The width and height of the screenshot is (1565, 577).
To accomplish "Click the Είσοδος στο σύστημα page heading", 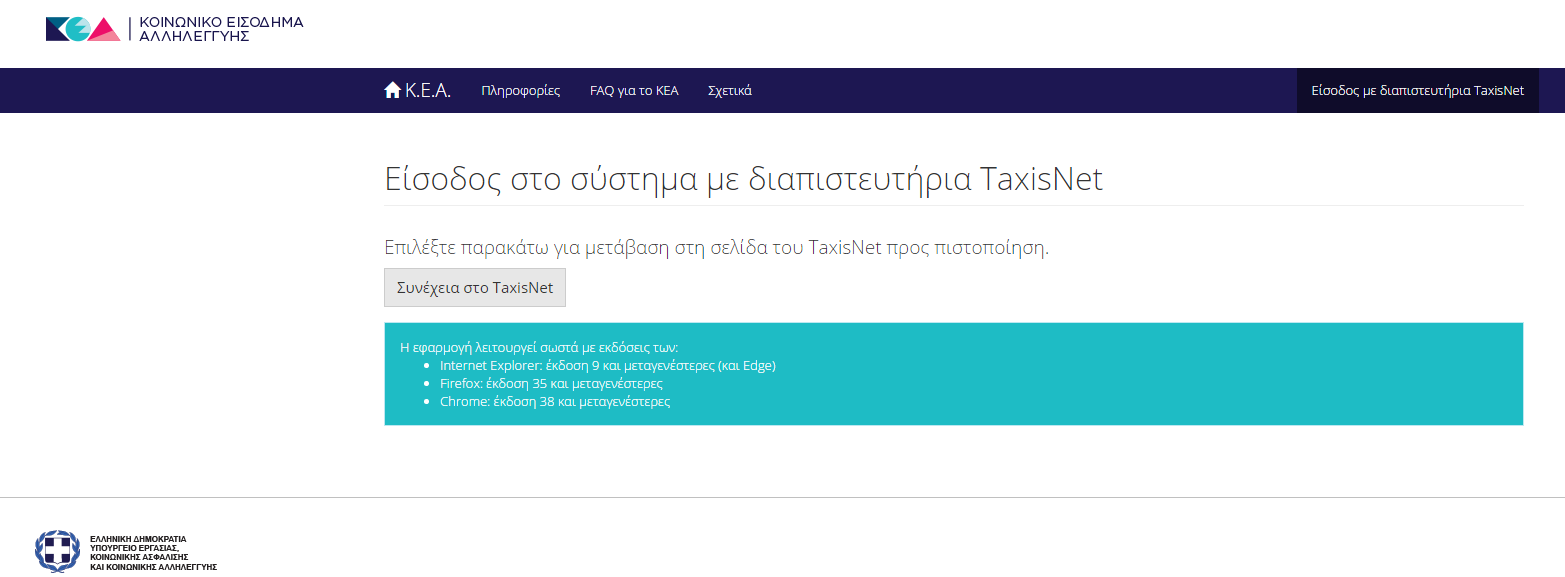I will point(743,179).
